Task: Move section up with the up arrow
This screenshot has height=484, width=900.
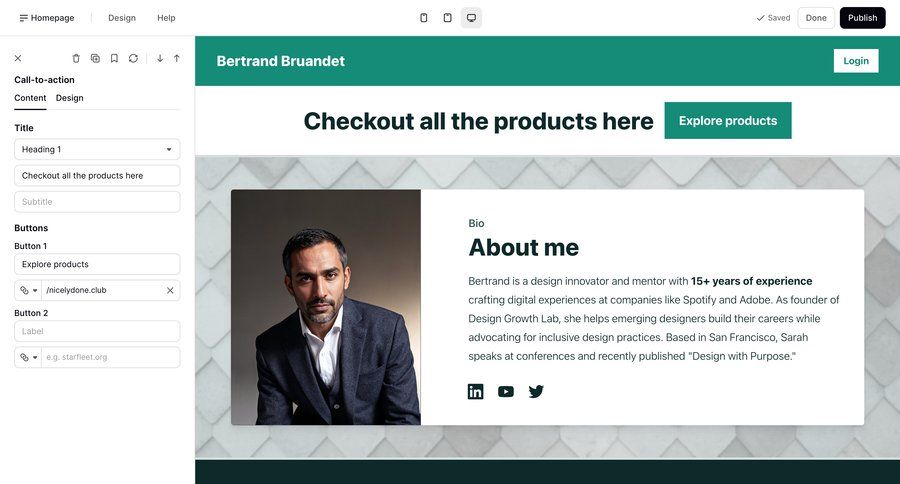Action: point(177,59)
